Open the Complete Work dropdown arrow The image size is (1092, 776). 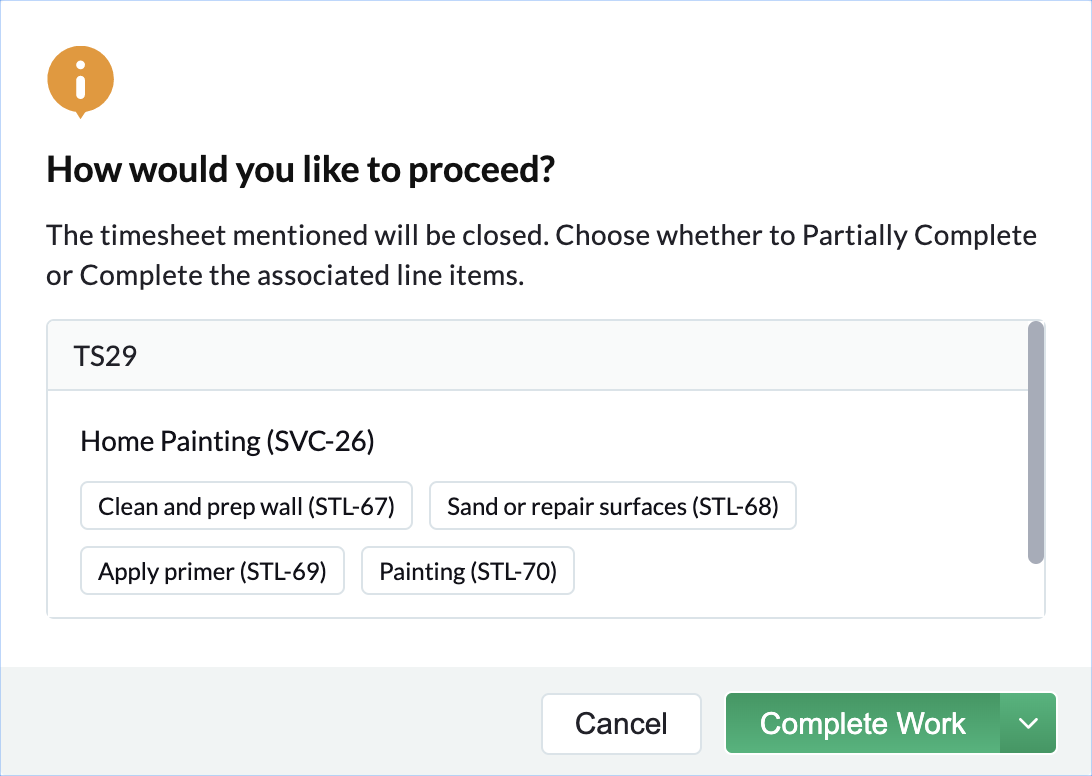(x=1028, y=723)
